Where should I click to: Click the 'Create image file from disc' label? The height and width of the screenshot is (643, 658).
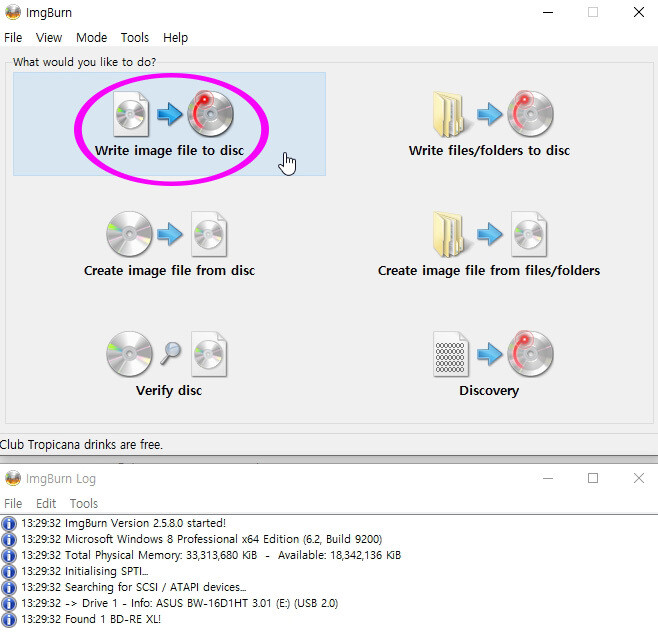pos(169,271)
